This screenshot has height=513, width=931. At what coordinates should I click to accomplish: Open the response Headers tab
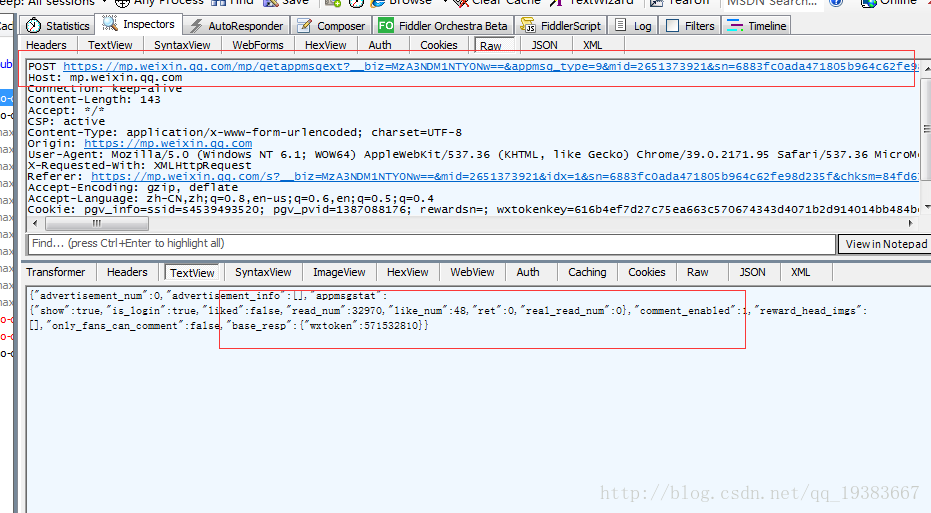(127, 272)
